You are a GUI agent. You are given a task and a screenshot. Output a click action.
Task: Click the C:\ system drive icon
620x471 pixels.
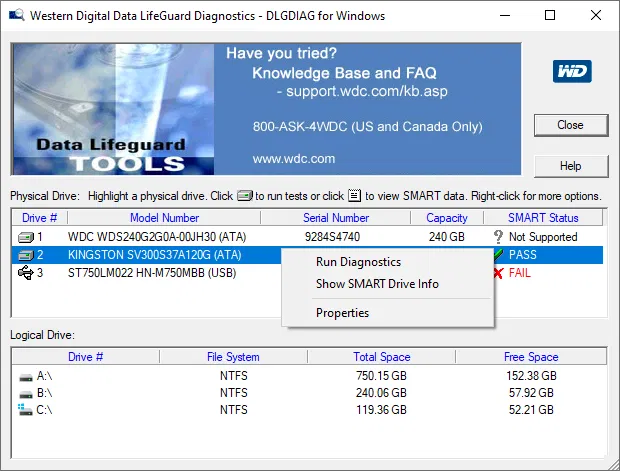pos(25,410)
